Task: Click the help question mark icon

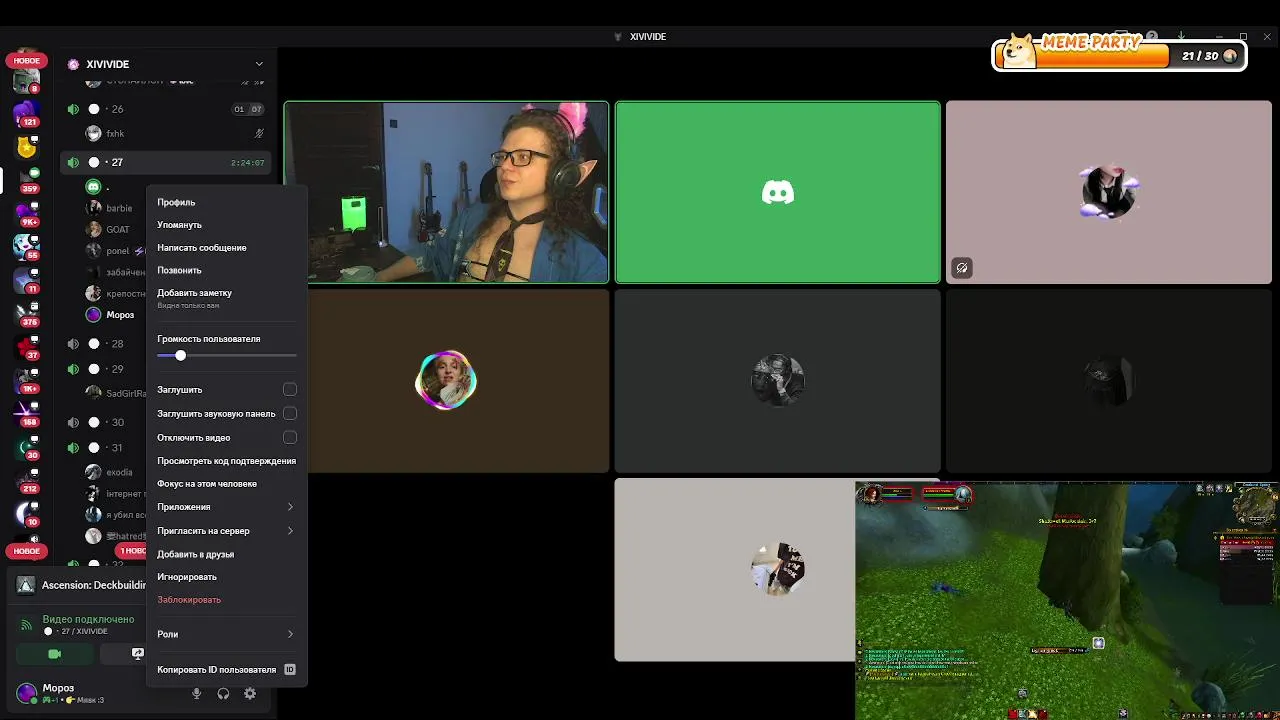Action: click(x=1152, y=37)
